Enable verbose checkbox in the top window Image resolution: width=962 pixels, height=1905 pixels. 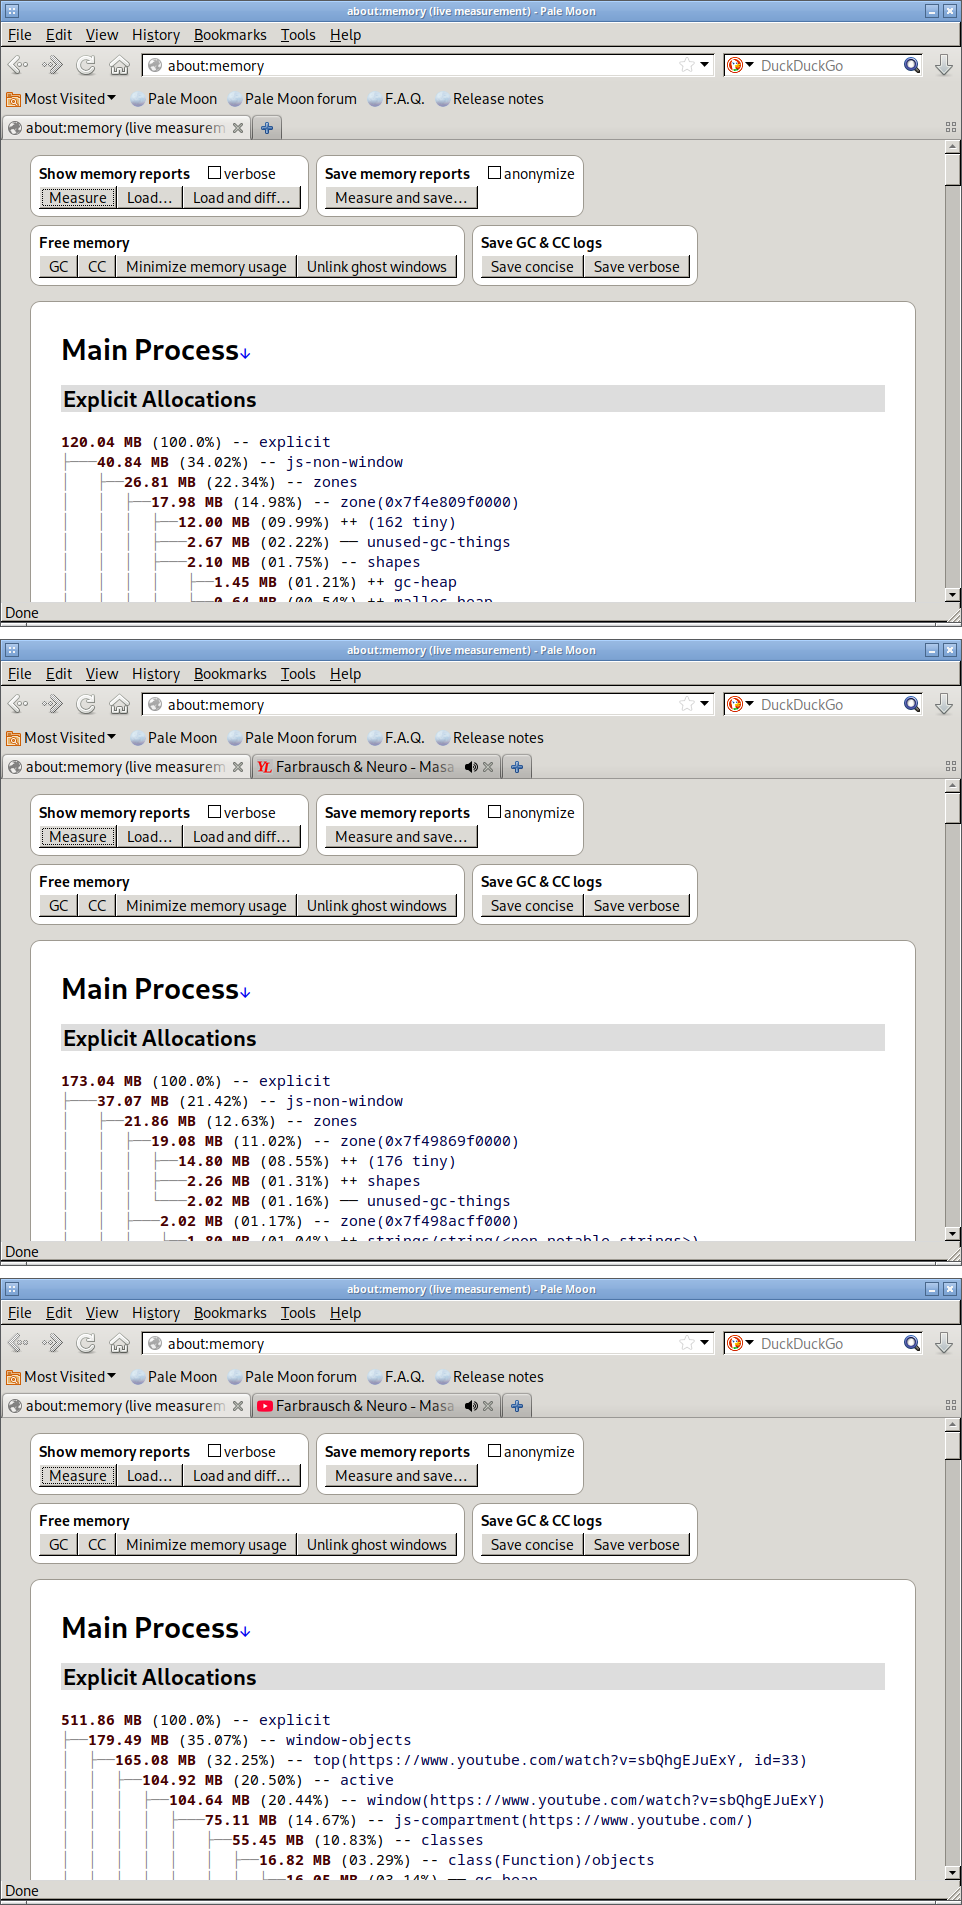tap(214, 173)
